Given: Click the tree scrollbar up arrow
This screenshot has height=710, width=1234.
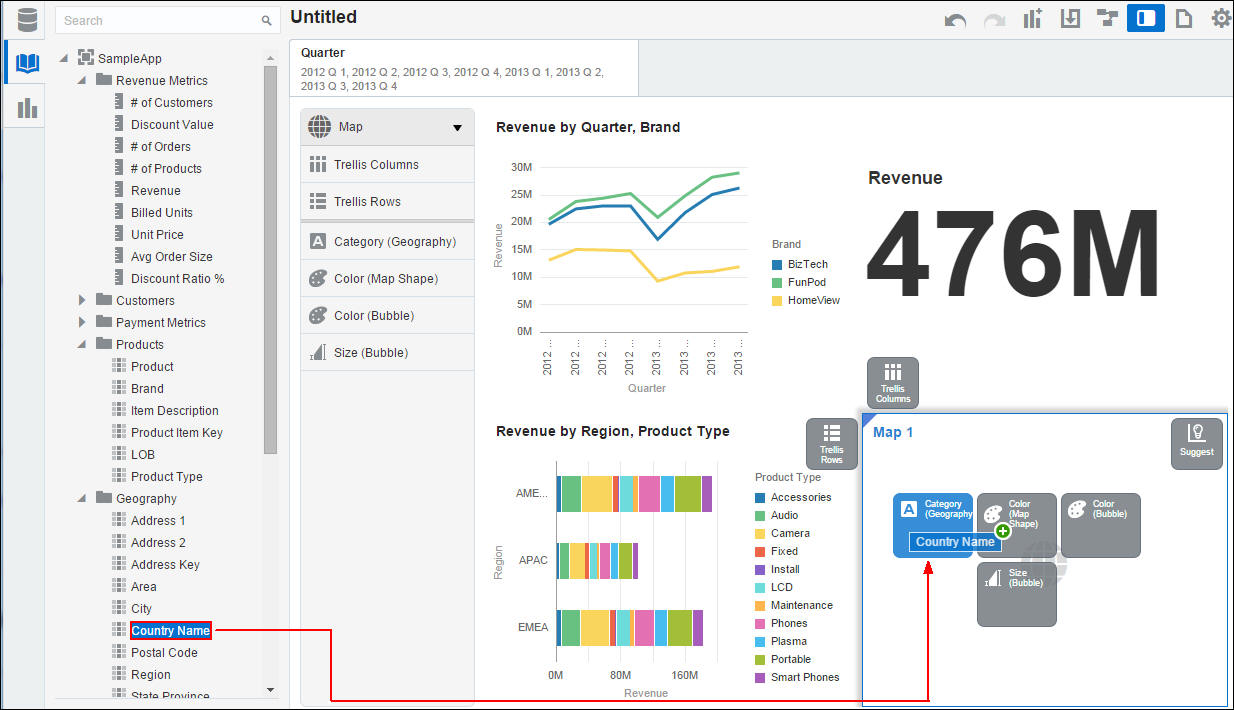Looking at the screenshot, I should (270, 58).
